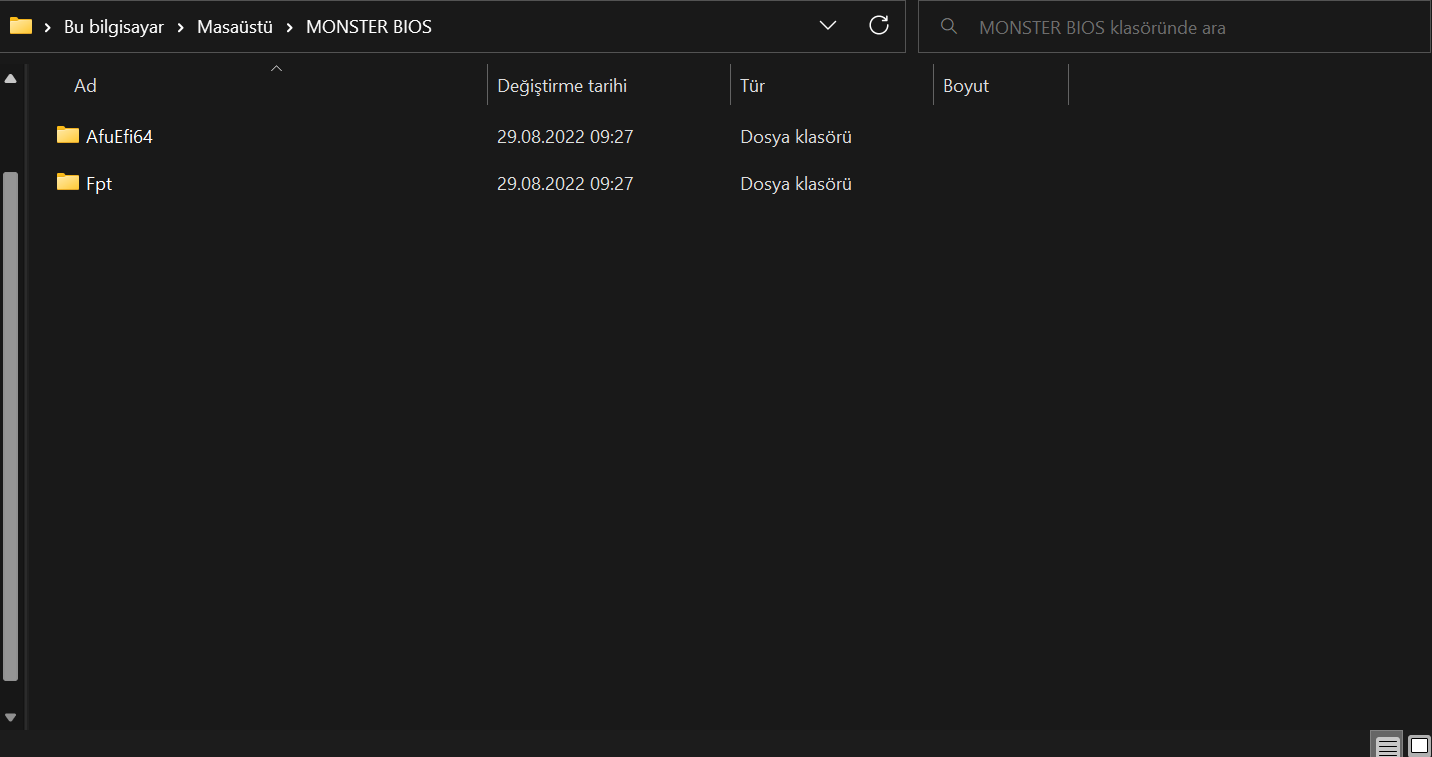Switch to large icons view layout
Screen dimensions: 1432x757
(1419, 746)
